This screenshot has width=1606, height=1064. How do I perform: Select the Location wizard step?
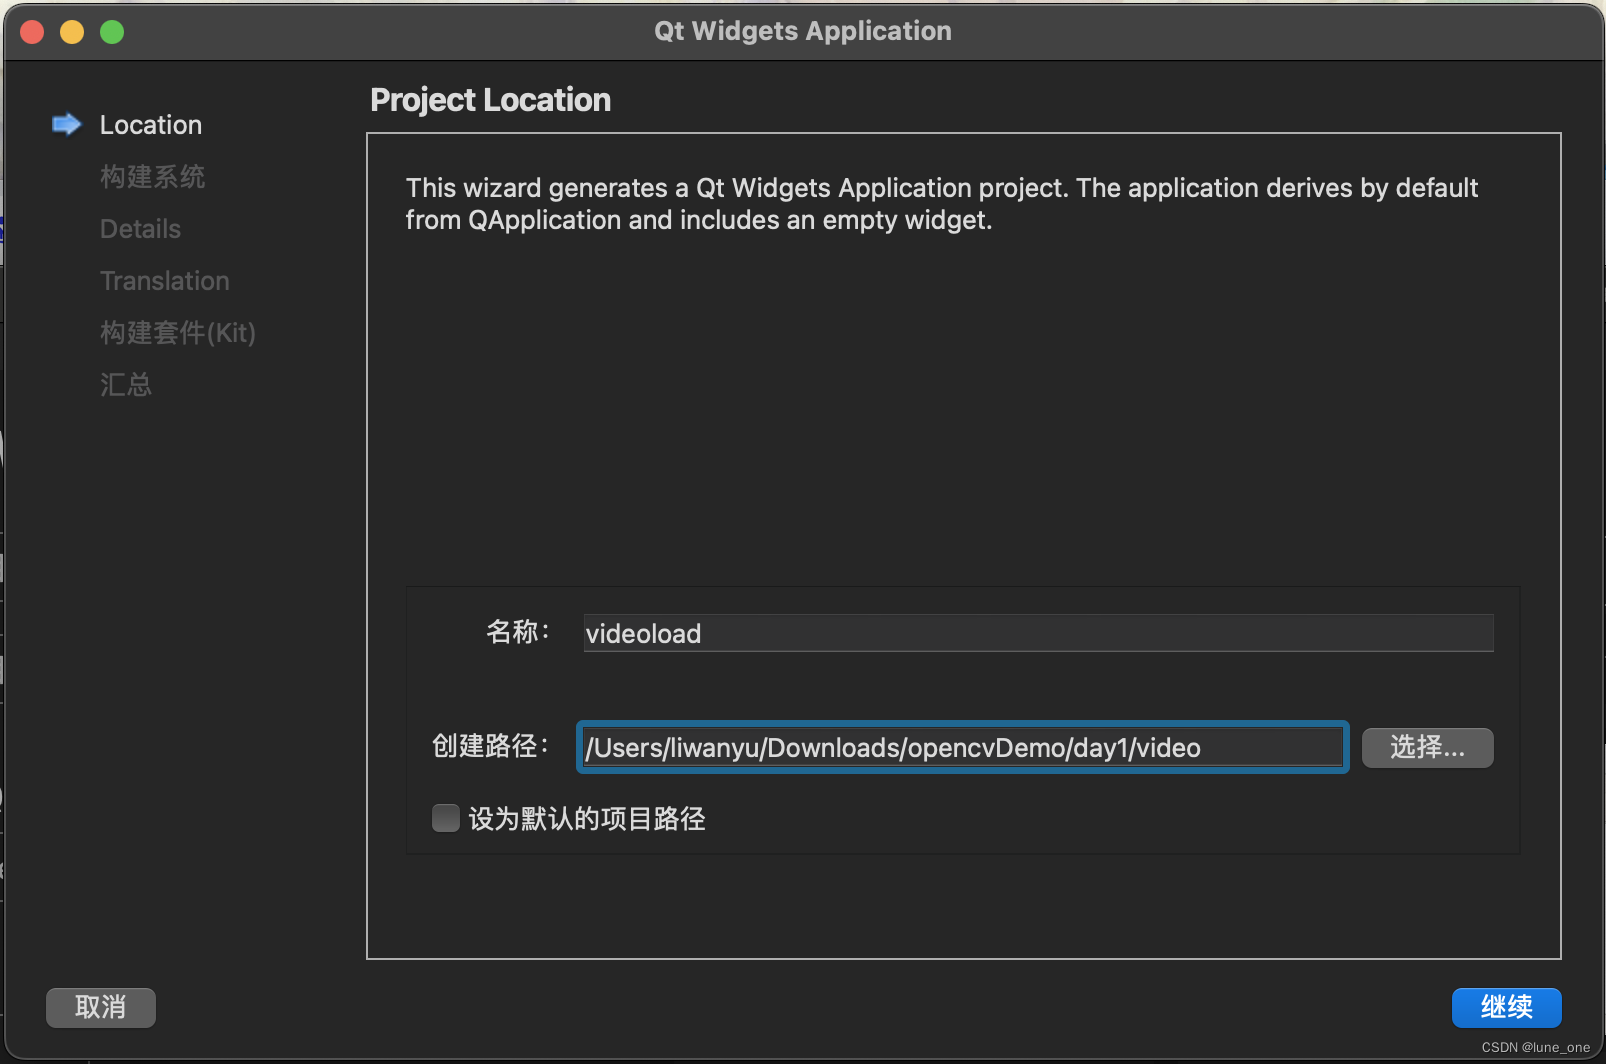150,124
